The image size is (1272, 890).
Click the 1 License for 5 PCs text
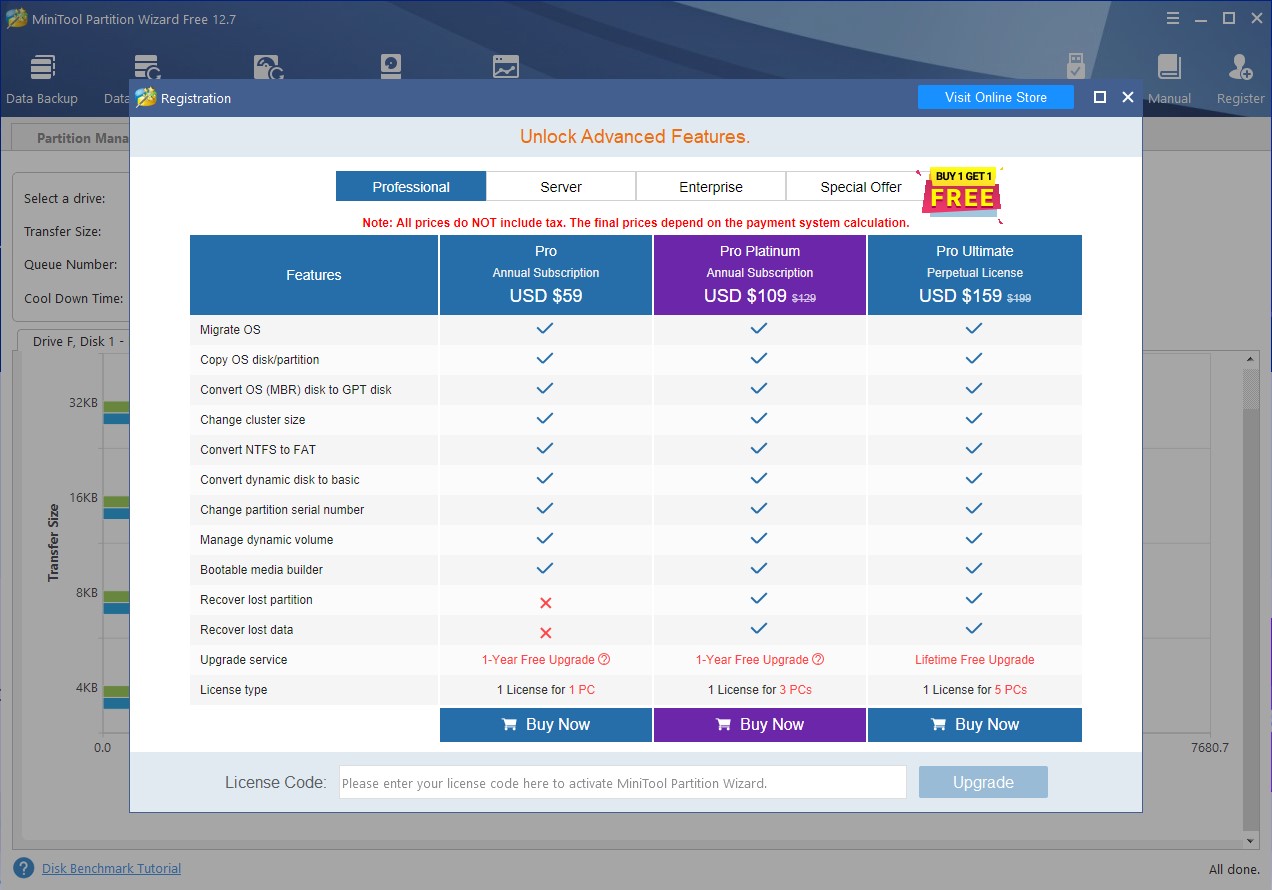[x=975, y=690]
